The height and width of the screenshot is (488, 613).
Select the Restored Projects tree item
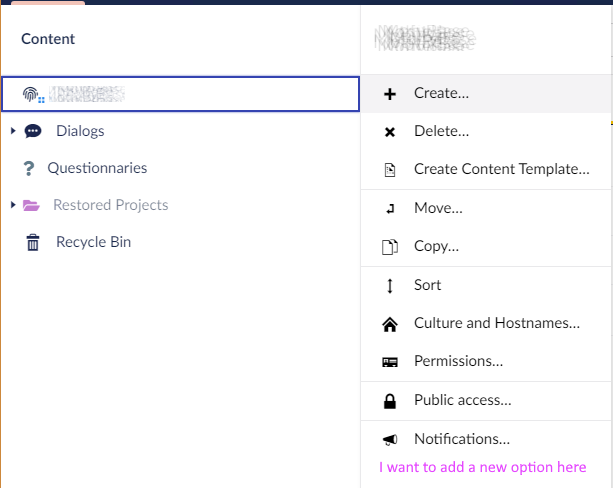[111, 205]
